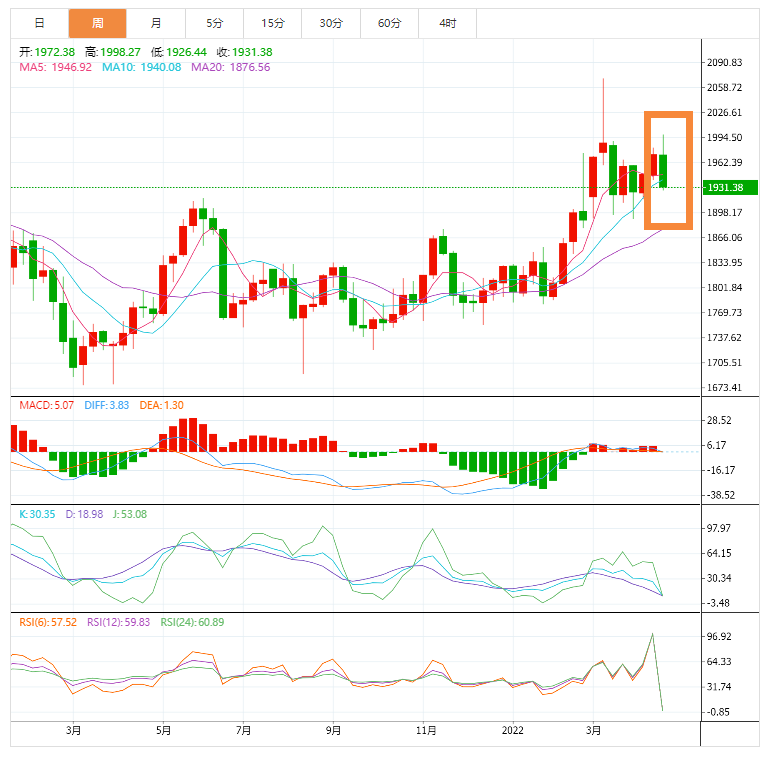This screenshot has width=769, height=760.
Task: Click the 28.52 MACD axis label
Action: [x=719, y=421]
